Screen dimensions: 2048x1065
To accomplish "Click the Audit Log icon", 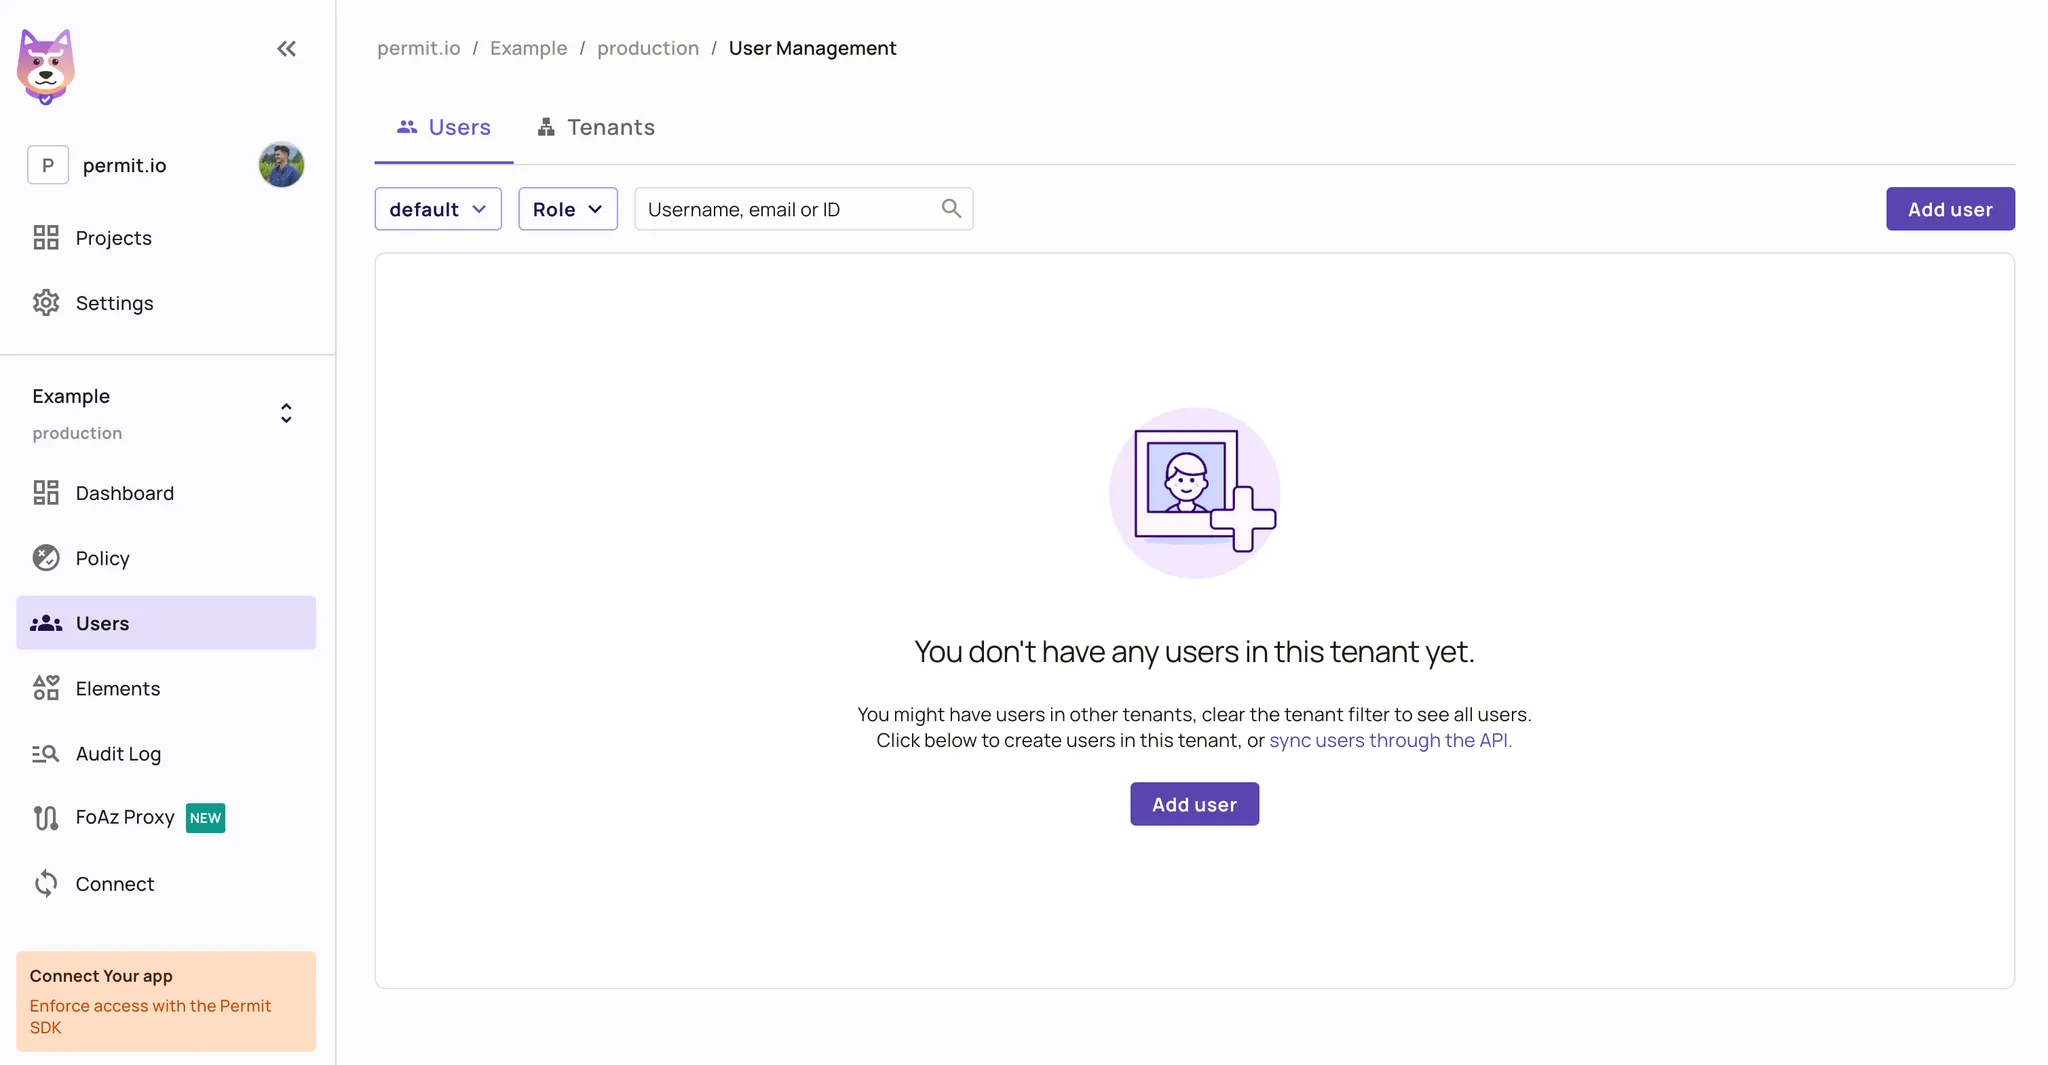I will [x=46, y=754].
